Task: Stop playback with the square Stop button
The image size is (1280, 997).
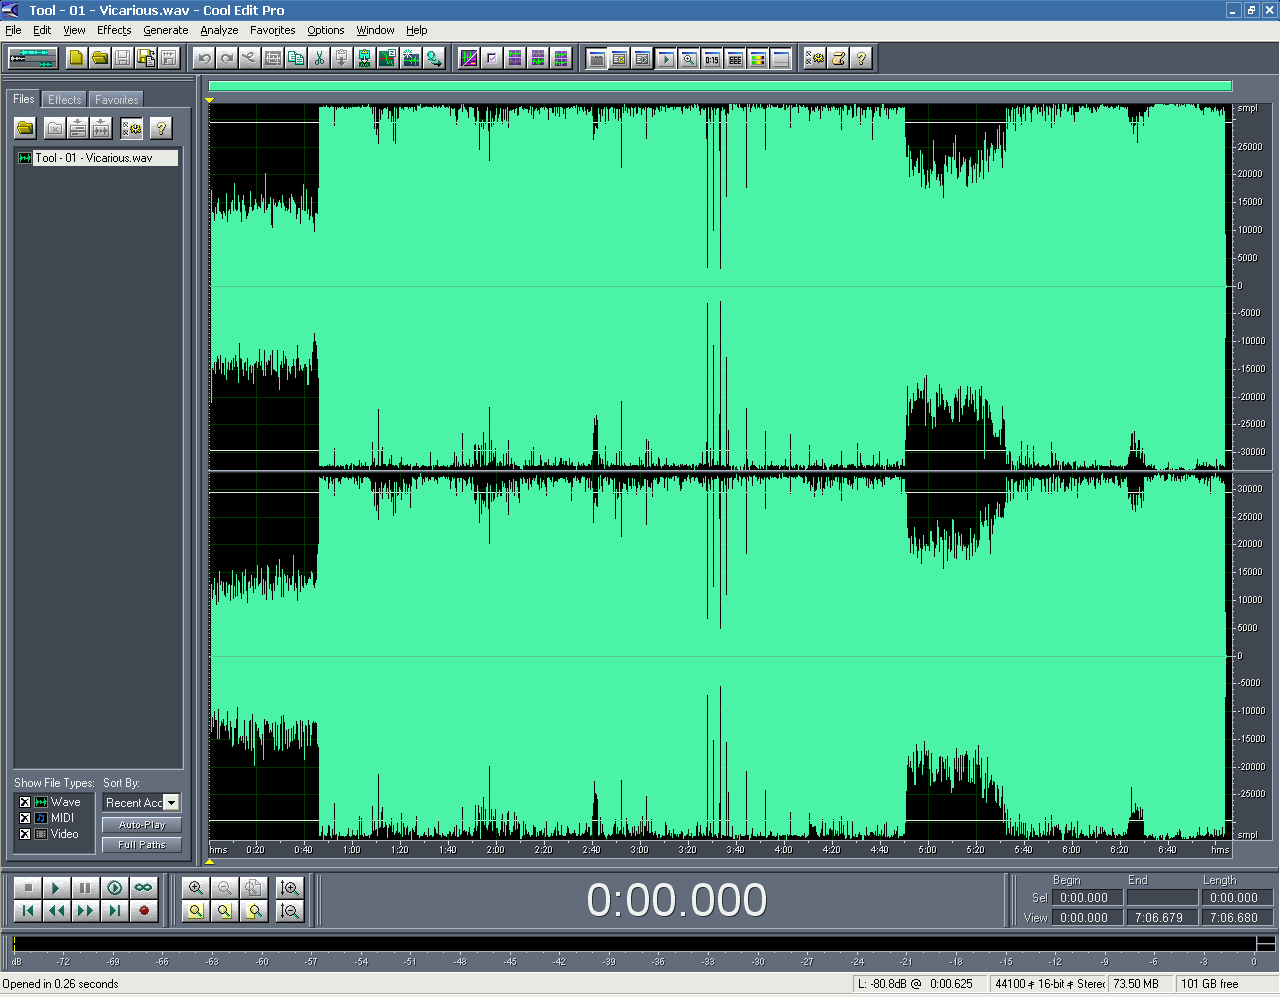Action: tap(28, 888)
